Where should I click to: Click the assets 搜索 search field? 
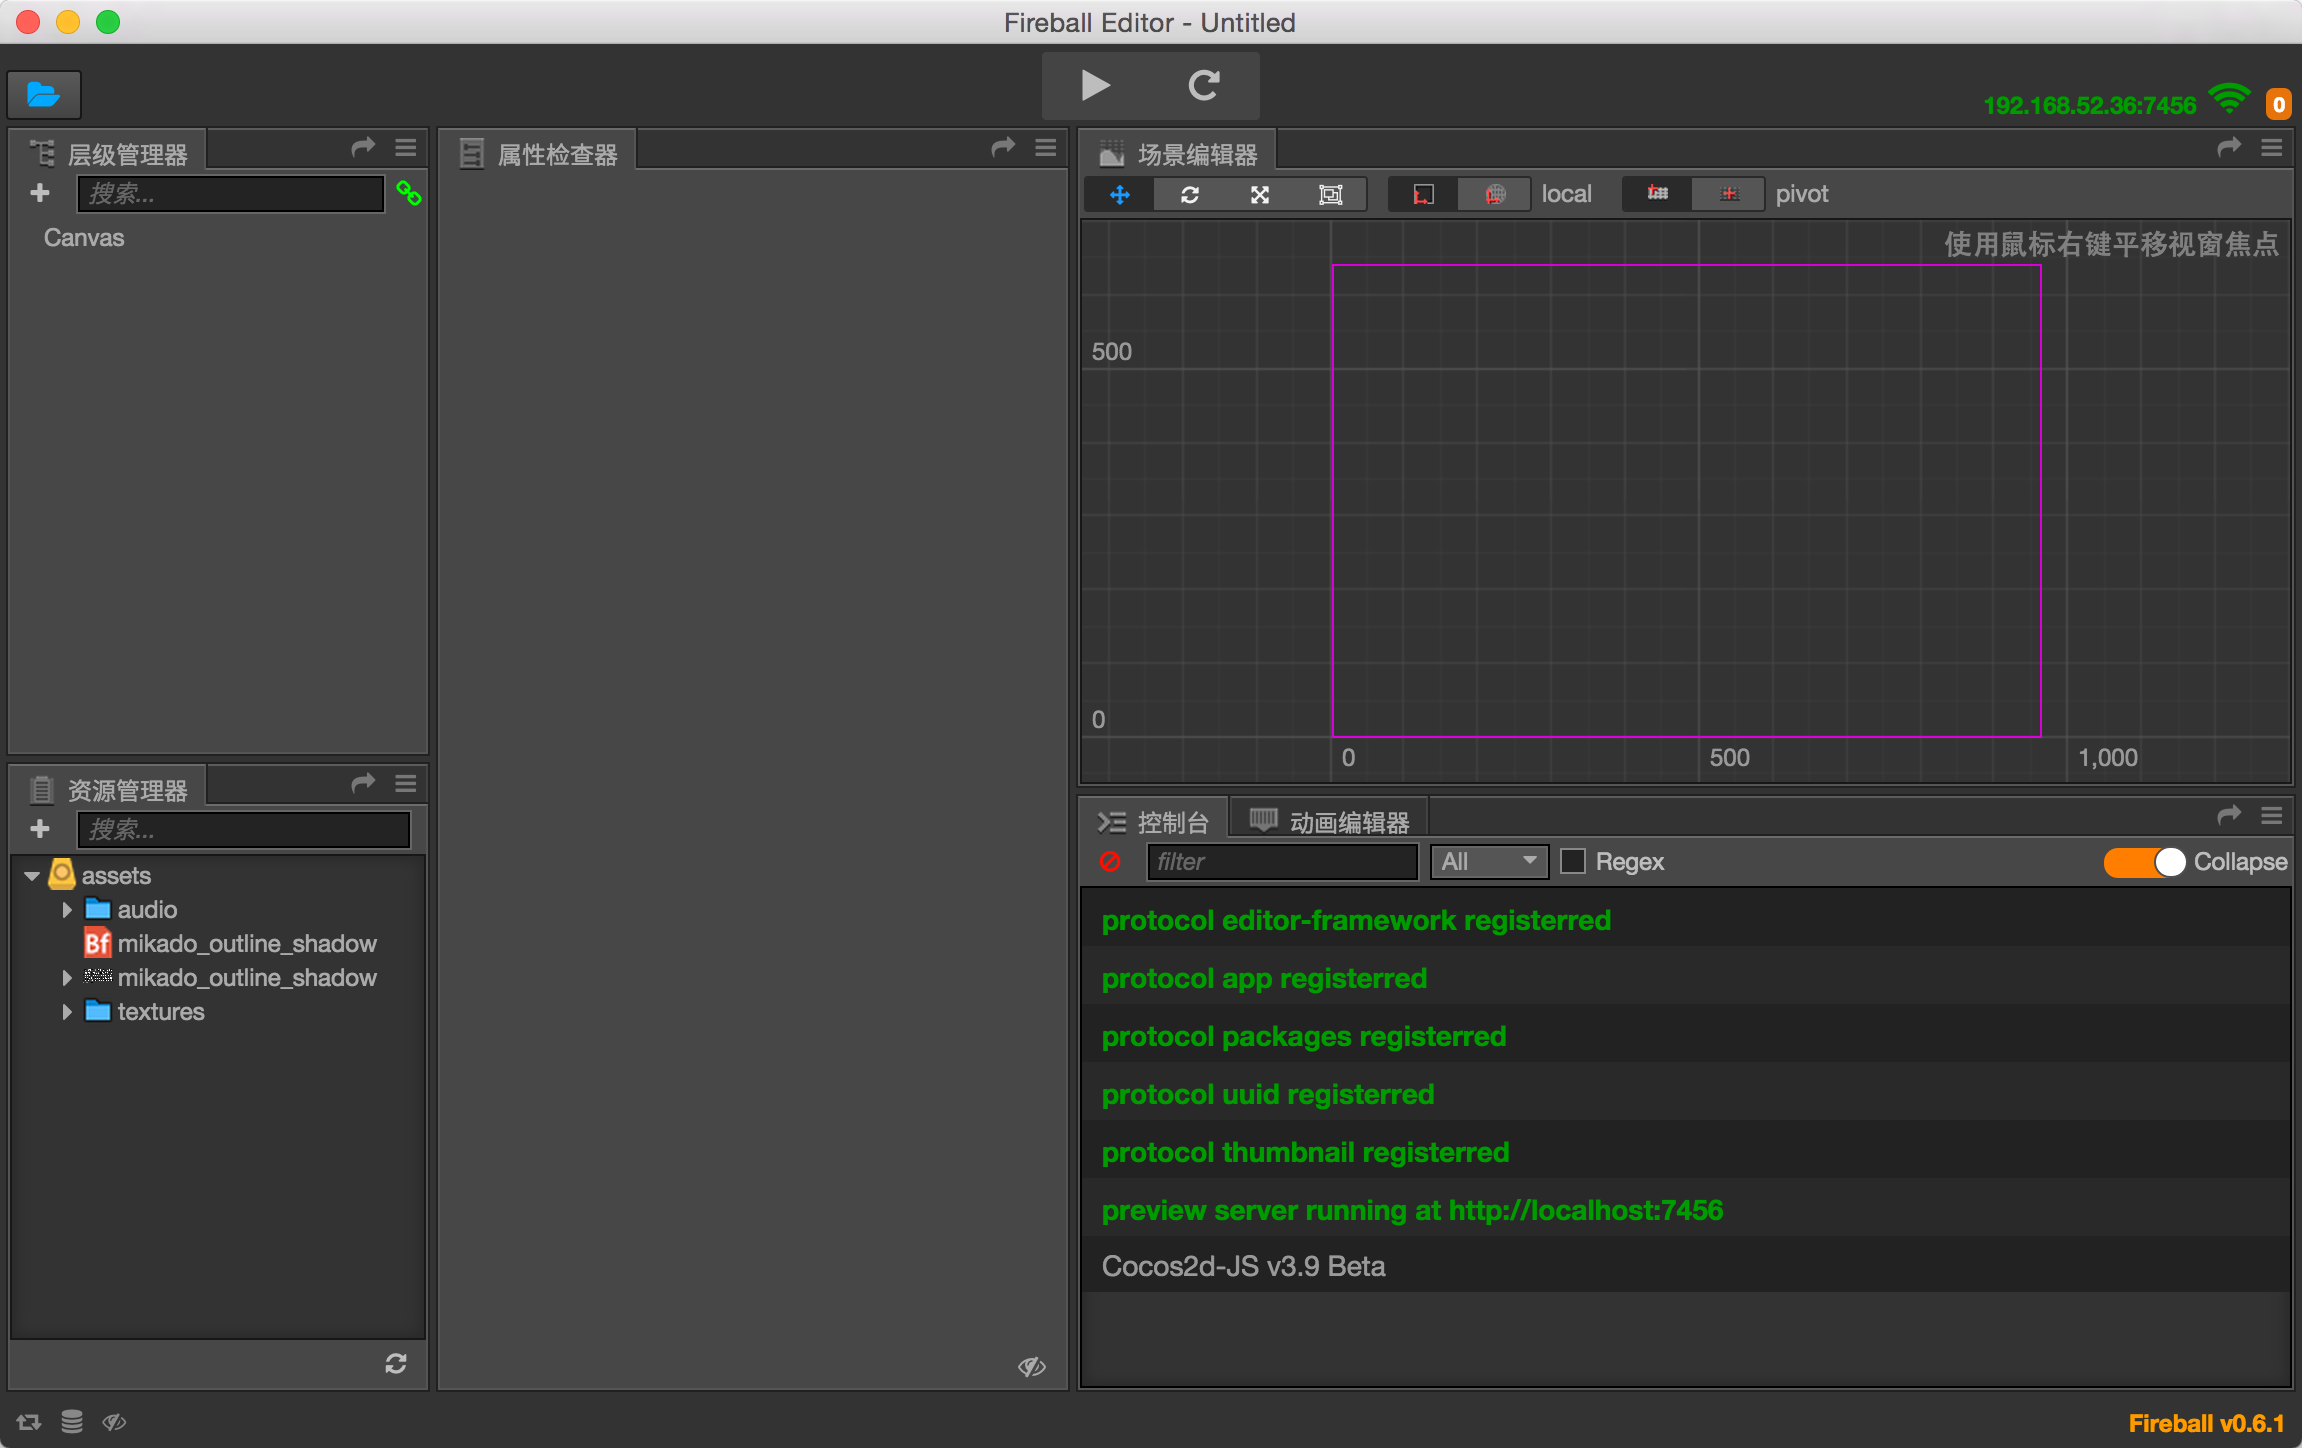244,829
